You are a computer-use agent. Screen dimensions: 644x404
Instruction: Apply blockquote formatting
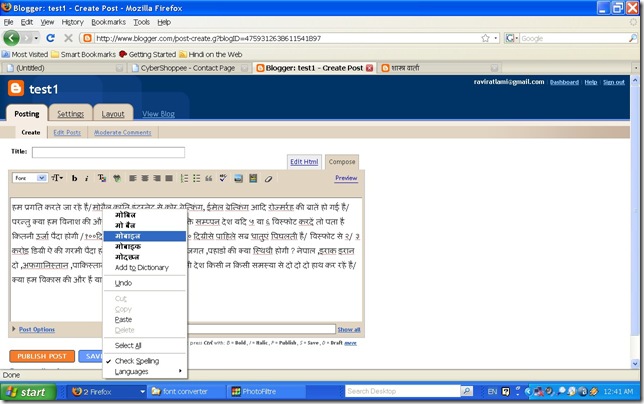pos(209,178)
